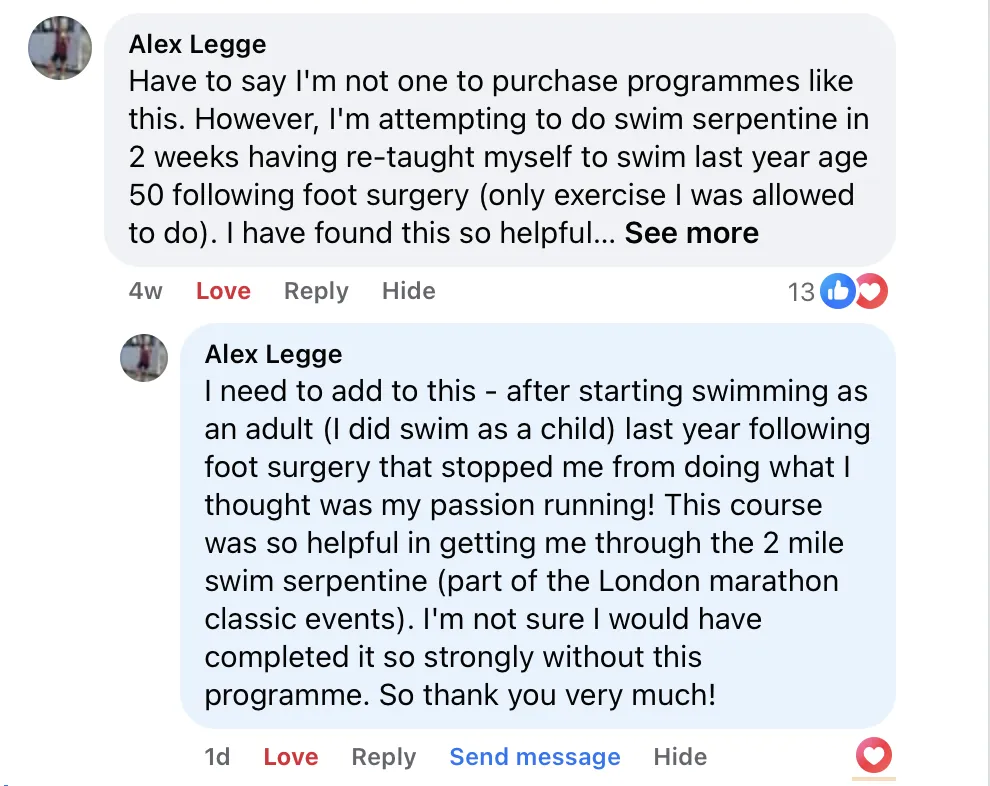Click the heart reaction icon beside the 13 count
Screen dimensions: 990x786
tap(871, 292)
